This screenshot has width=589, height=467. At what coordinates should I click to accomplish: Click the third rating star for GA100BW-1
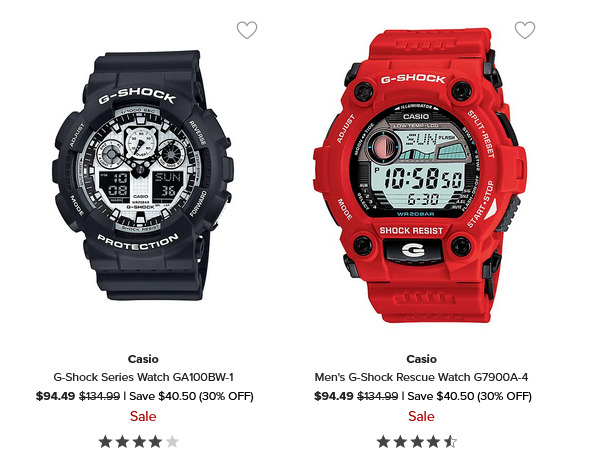pos(139,441)
